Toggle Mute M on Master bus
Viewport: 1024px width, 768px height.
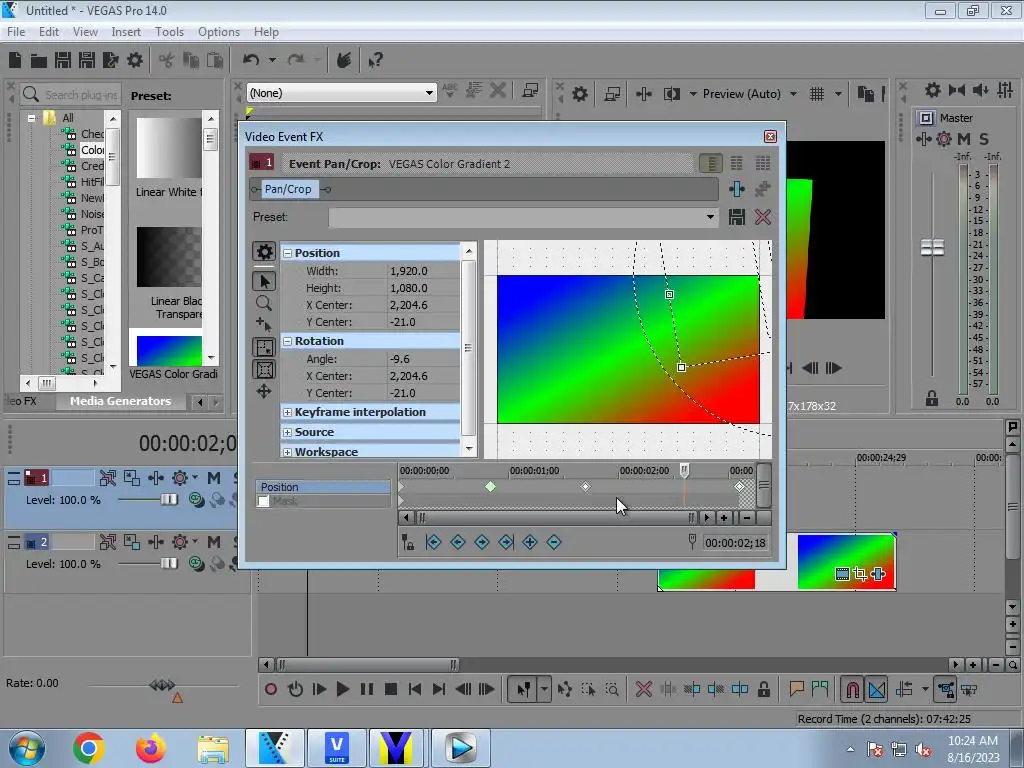(x=964, y=139)
